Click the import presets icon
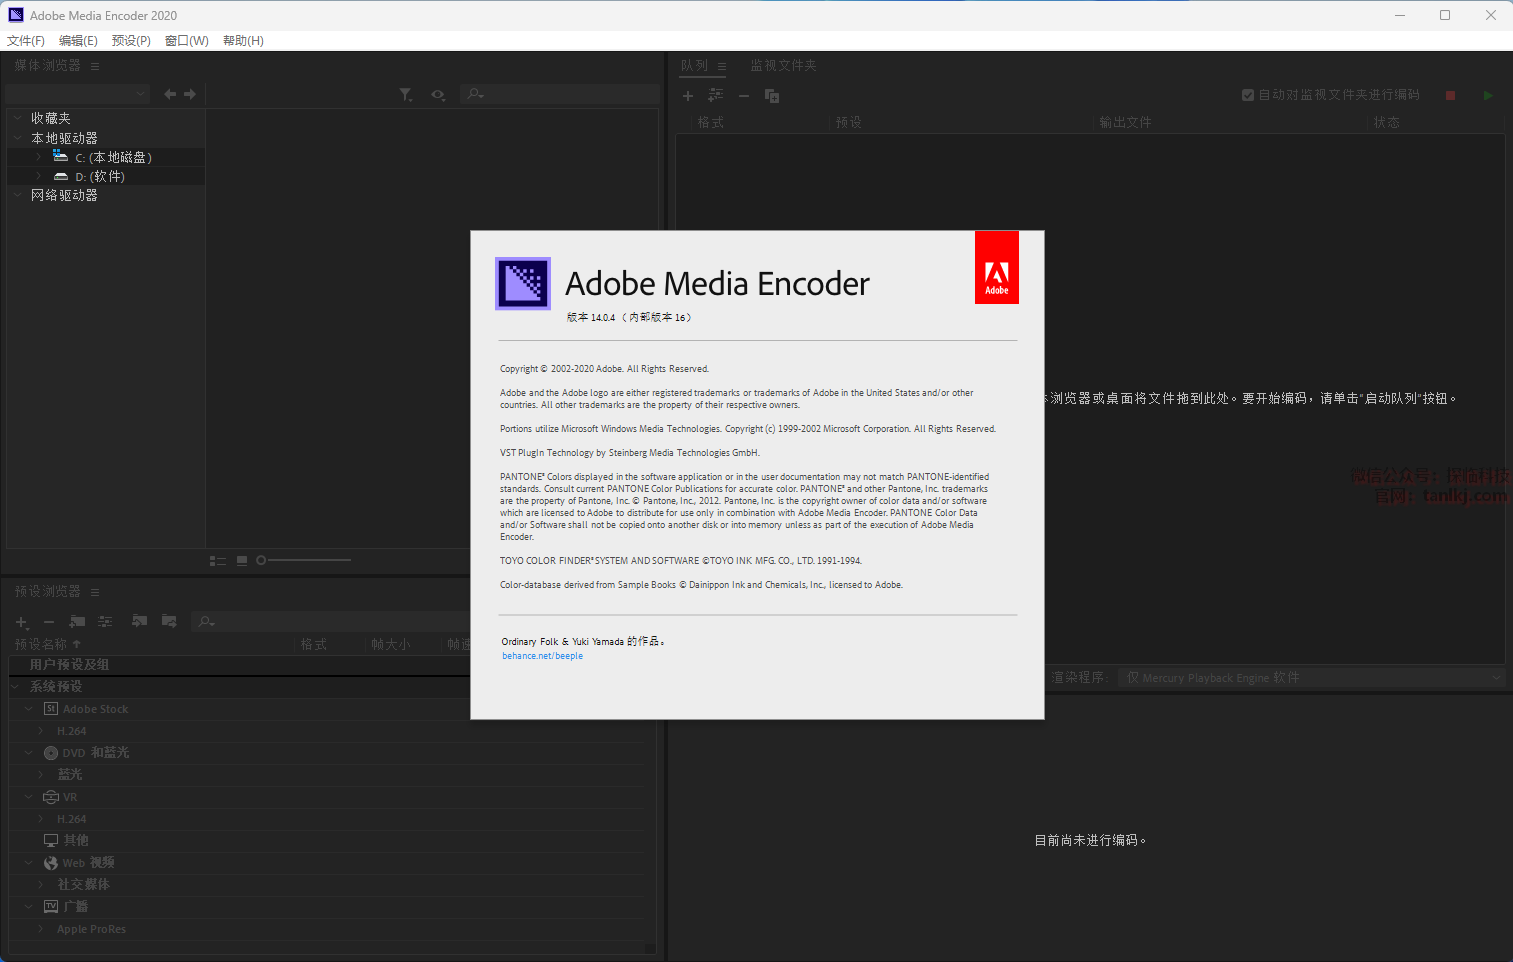 (139, 622)
